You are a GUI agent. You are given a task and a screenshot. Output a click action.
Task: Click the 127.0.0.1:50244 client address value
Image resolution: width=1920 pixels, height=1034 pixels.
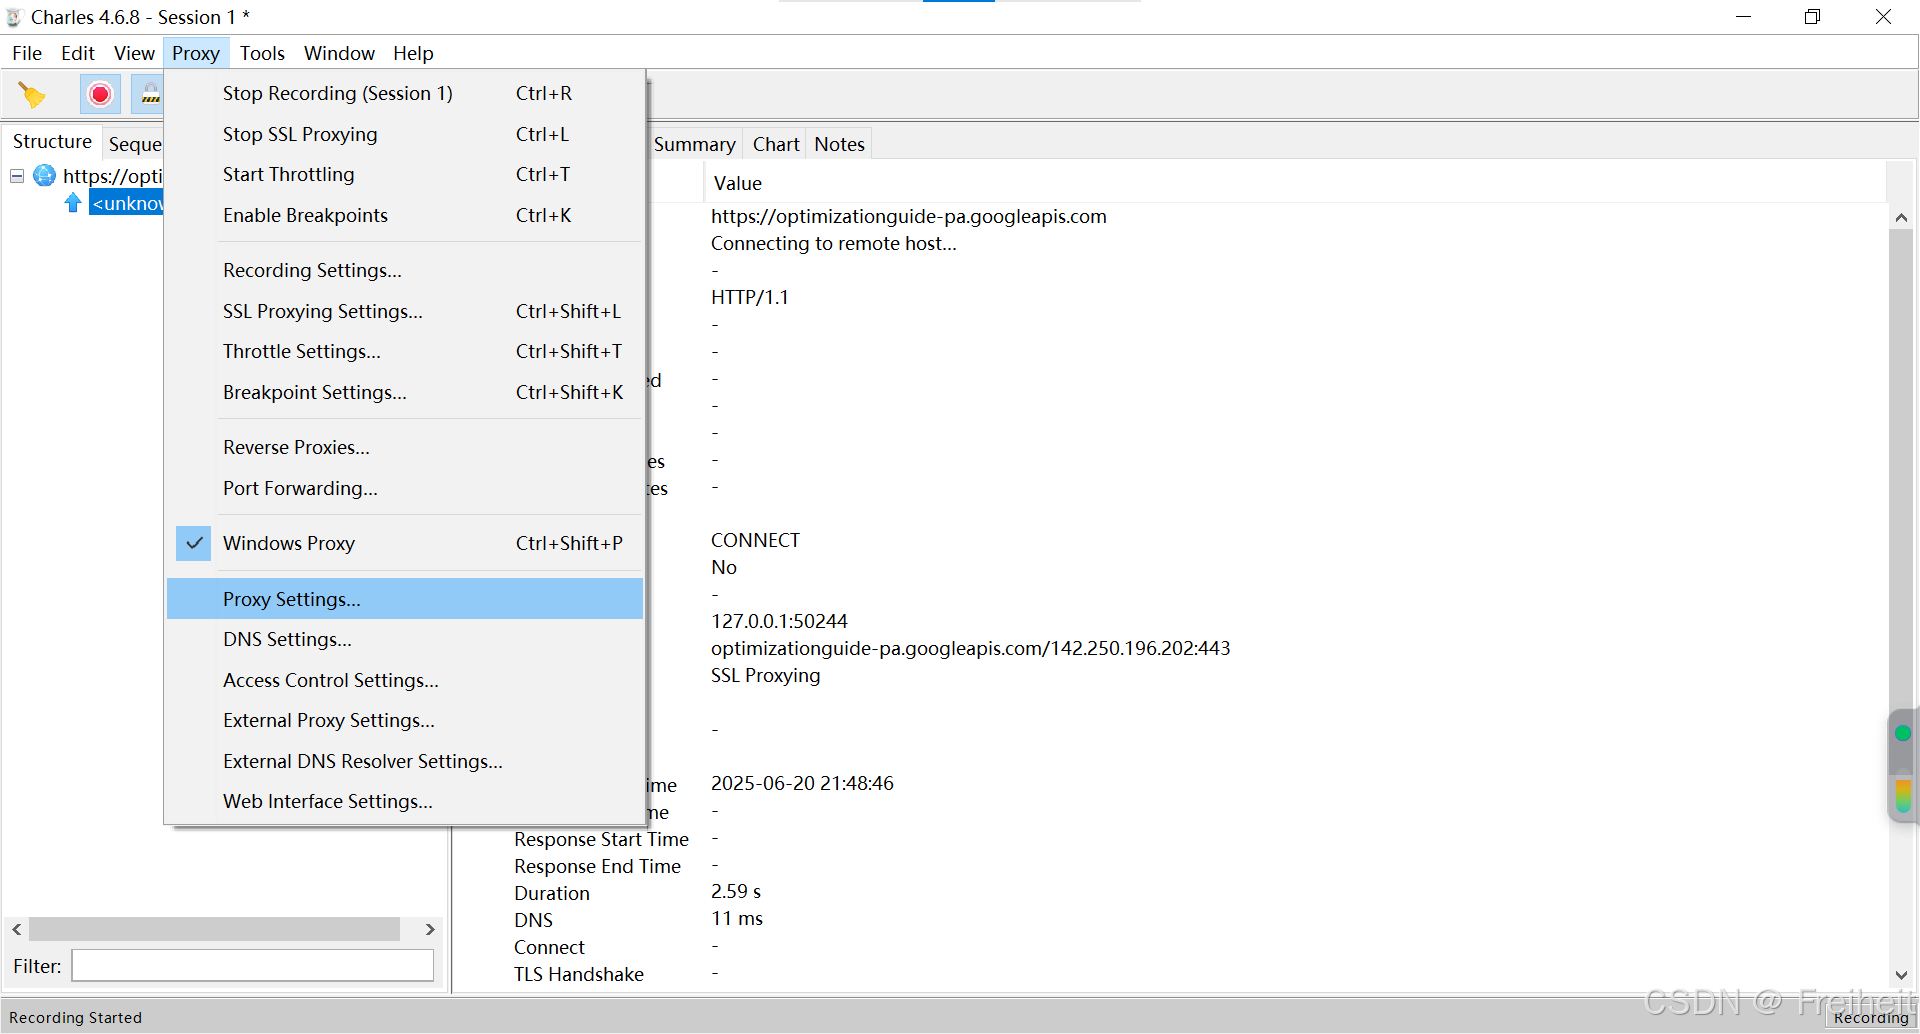point(779,621)
